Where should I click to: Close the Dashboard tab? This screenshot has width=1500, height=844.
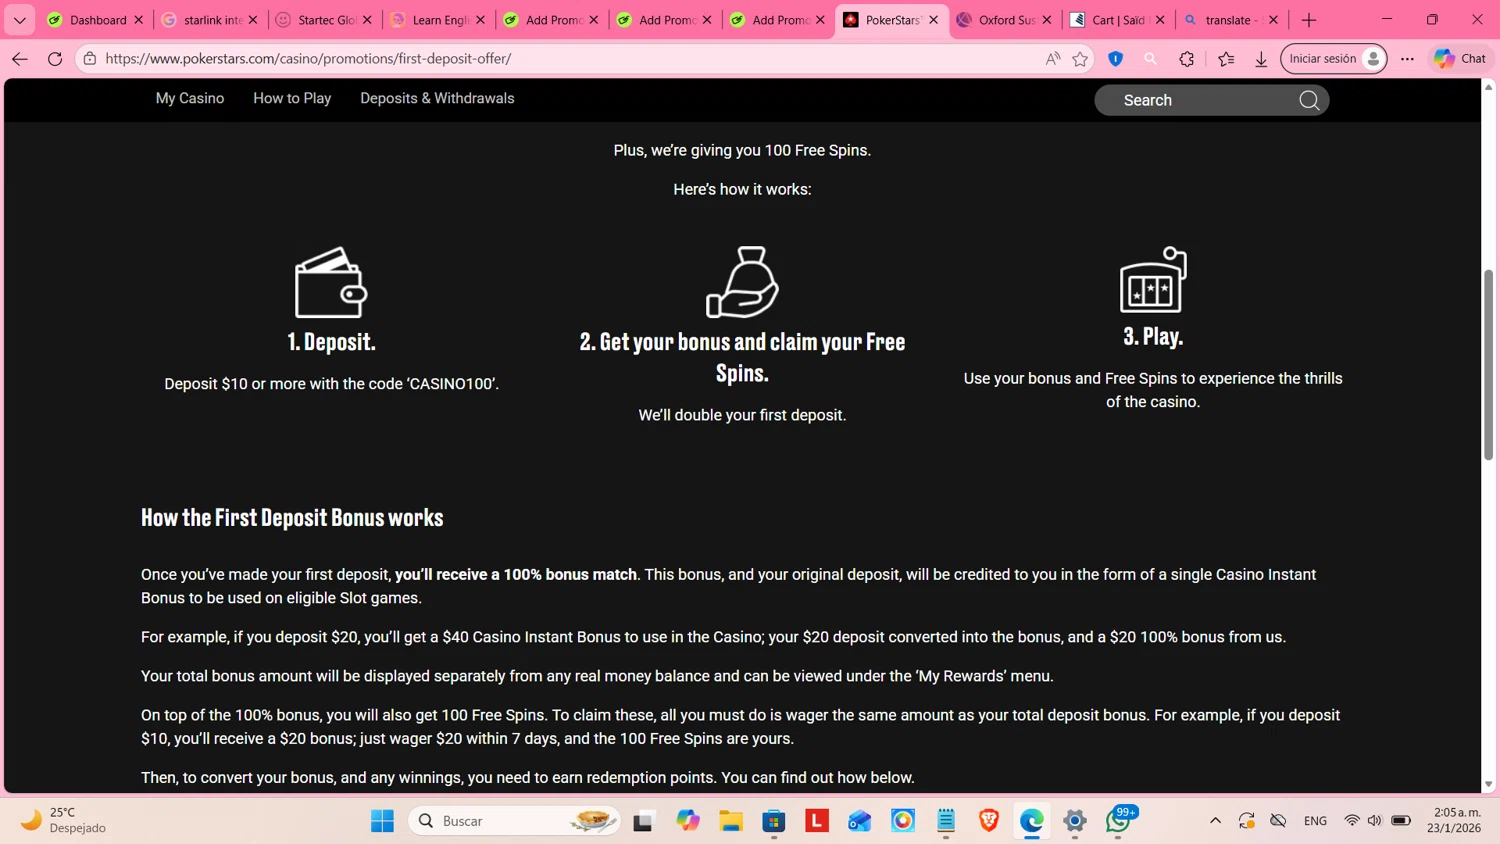[139, 20]
